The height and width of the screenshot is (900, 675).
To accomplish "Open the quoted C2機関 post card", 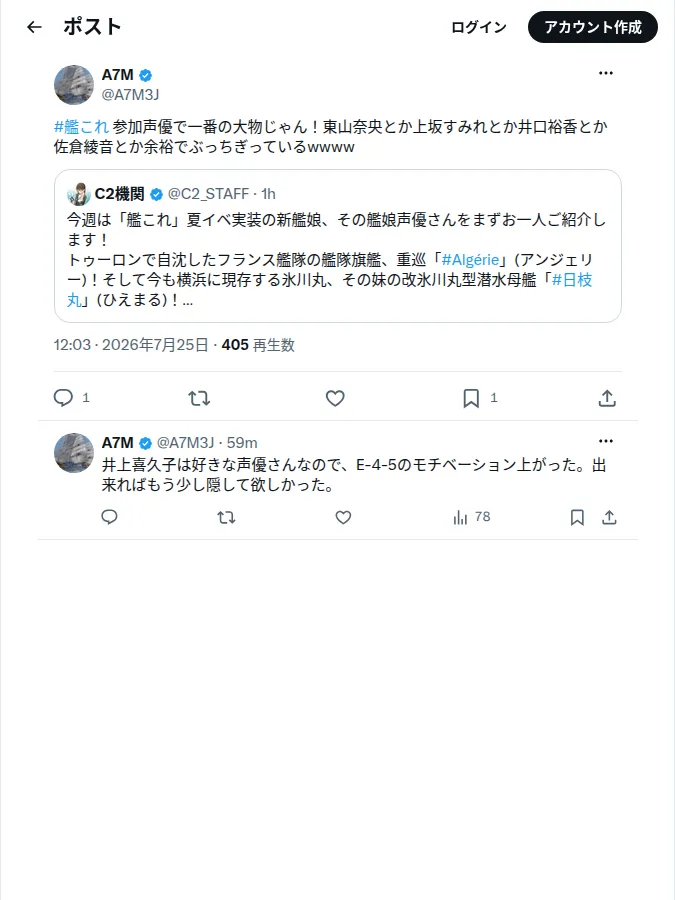I will (x=338, y=246).
